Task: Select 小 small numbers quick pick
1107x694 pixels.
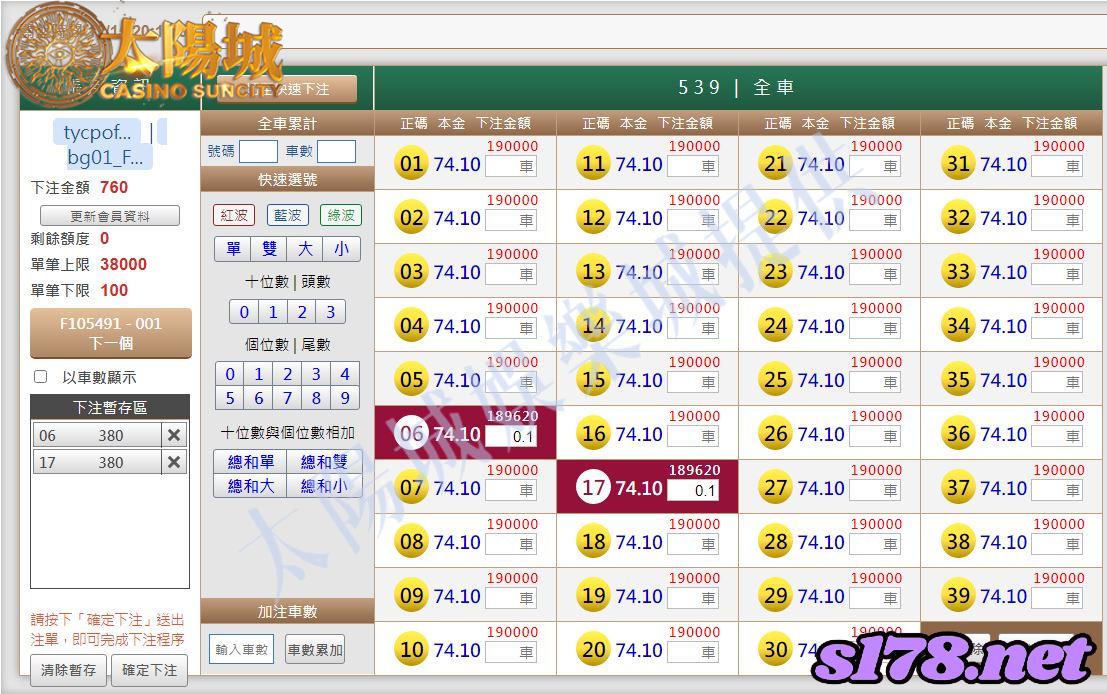Action: [341, 249]
